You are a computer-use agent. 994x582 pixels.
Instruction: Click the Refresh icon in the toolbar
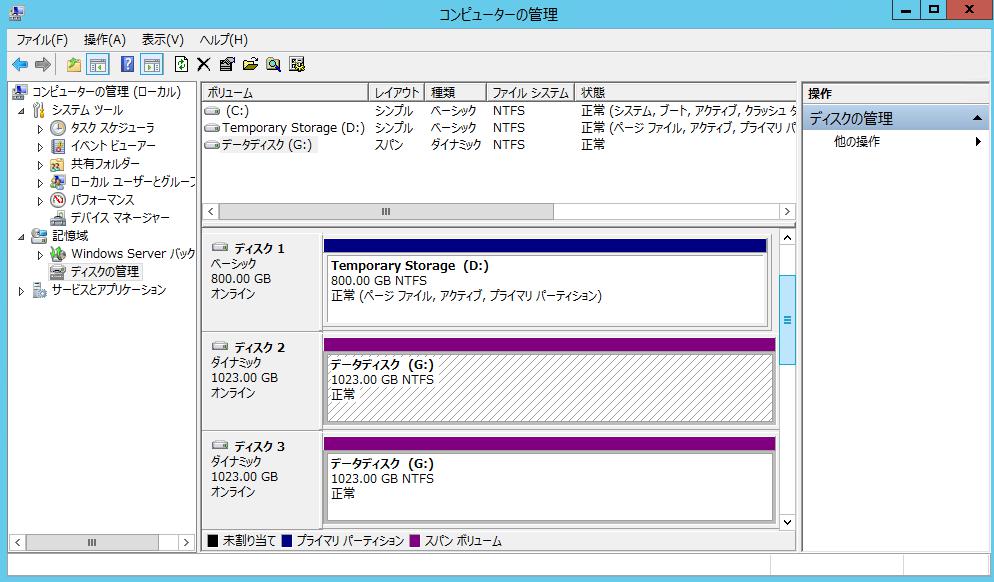click(181, 64)
